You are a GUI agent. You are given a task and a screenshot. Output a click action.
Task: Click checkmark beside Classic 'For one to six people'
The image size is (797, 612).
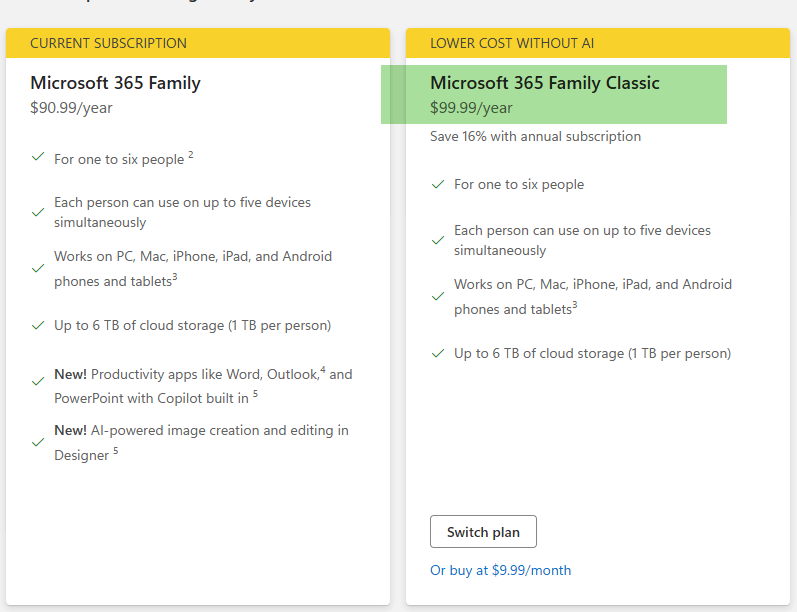[438, 184]
